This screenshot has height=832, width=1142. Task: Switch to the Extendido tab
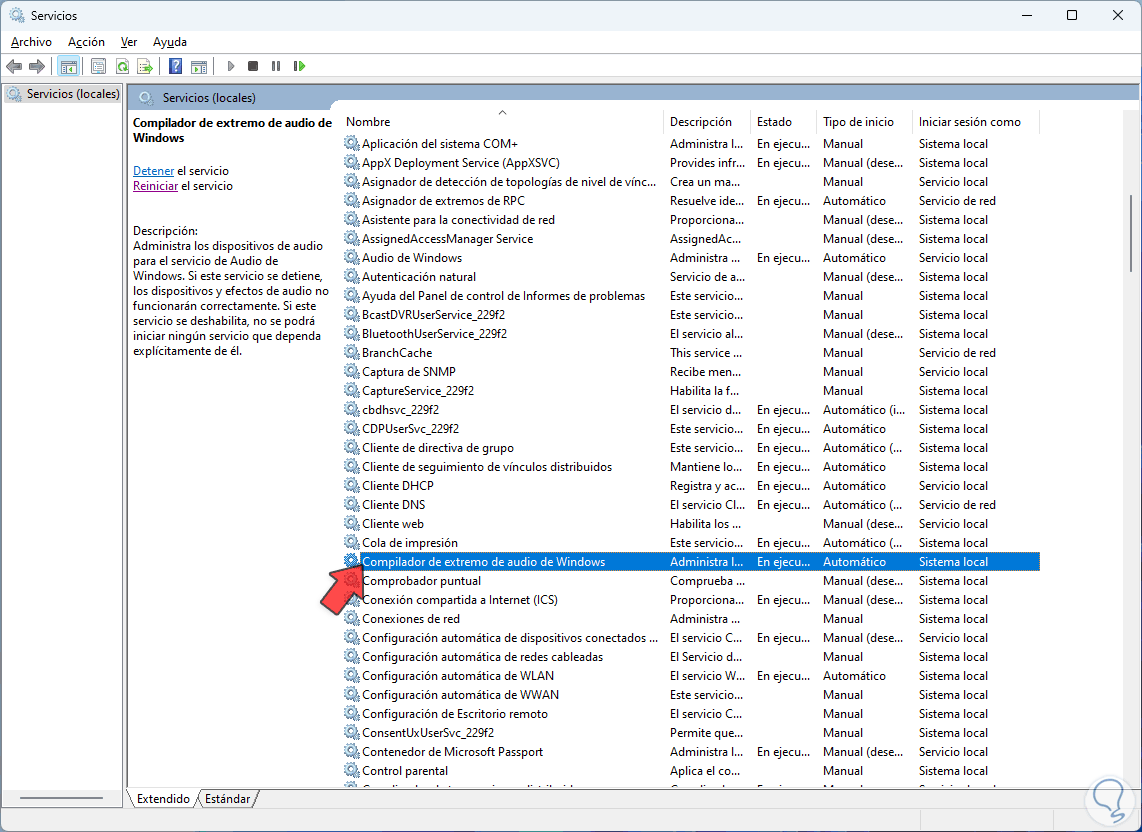click(163, 798)
